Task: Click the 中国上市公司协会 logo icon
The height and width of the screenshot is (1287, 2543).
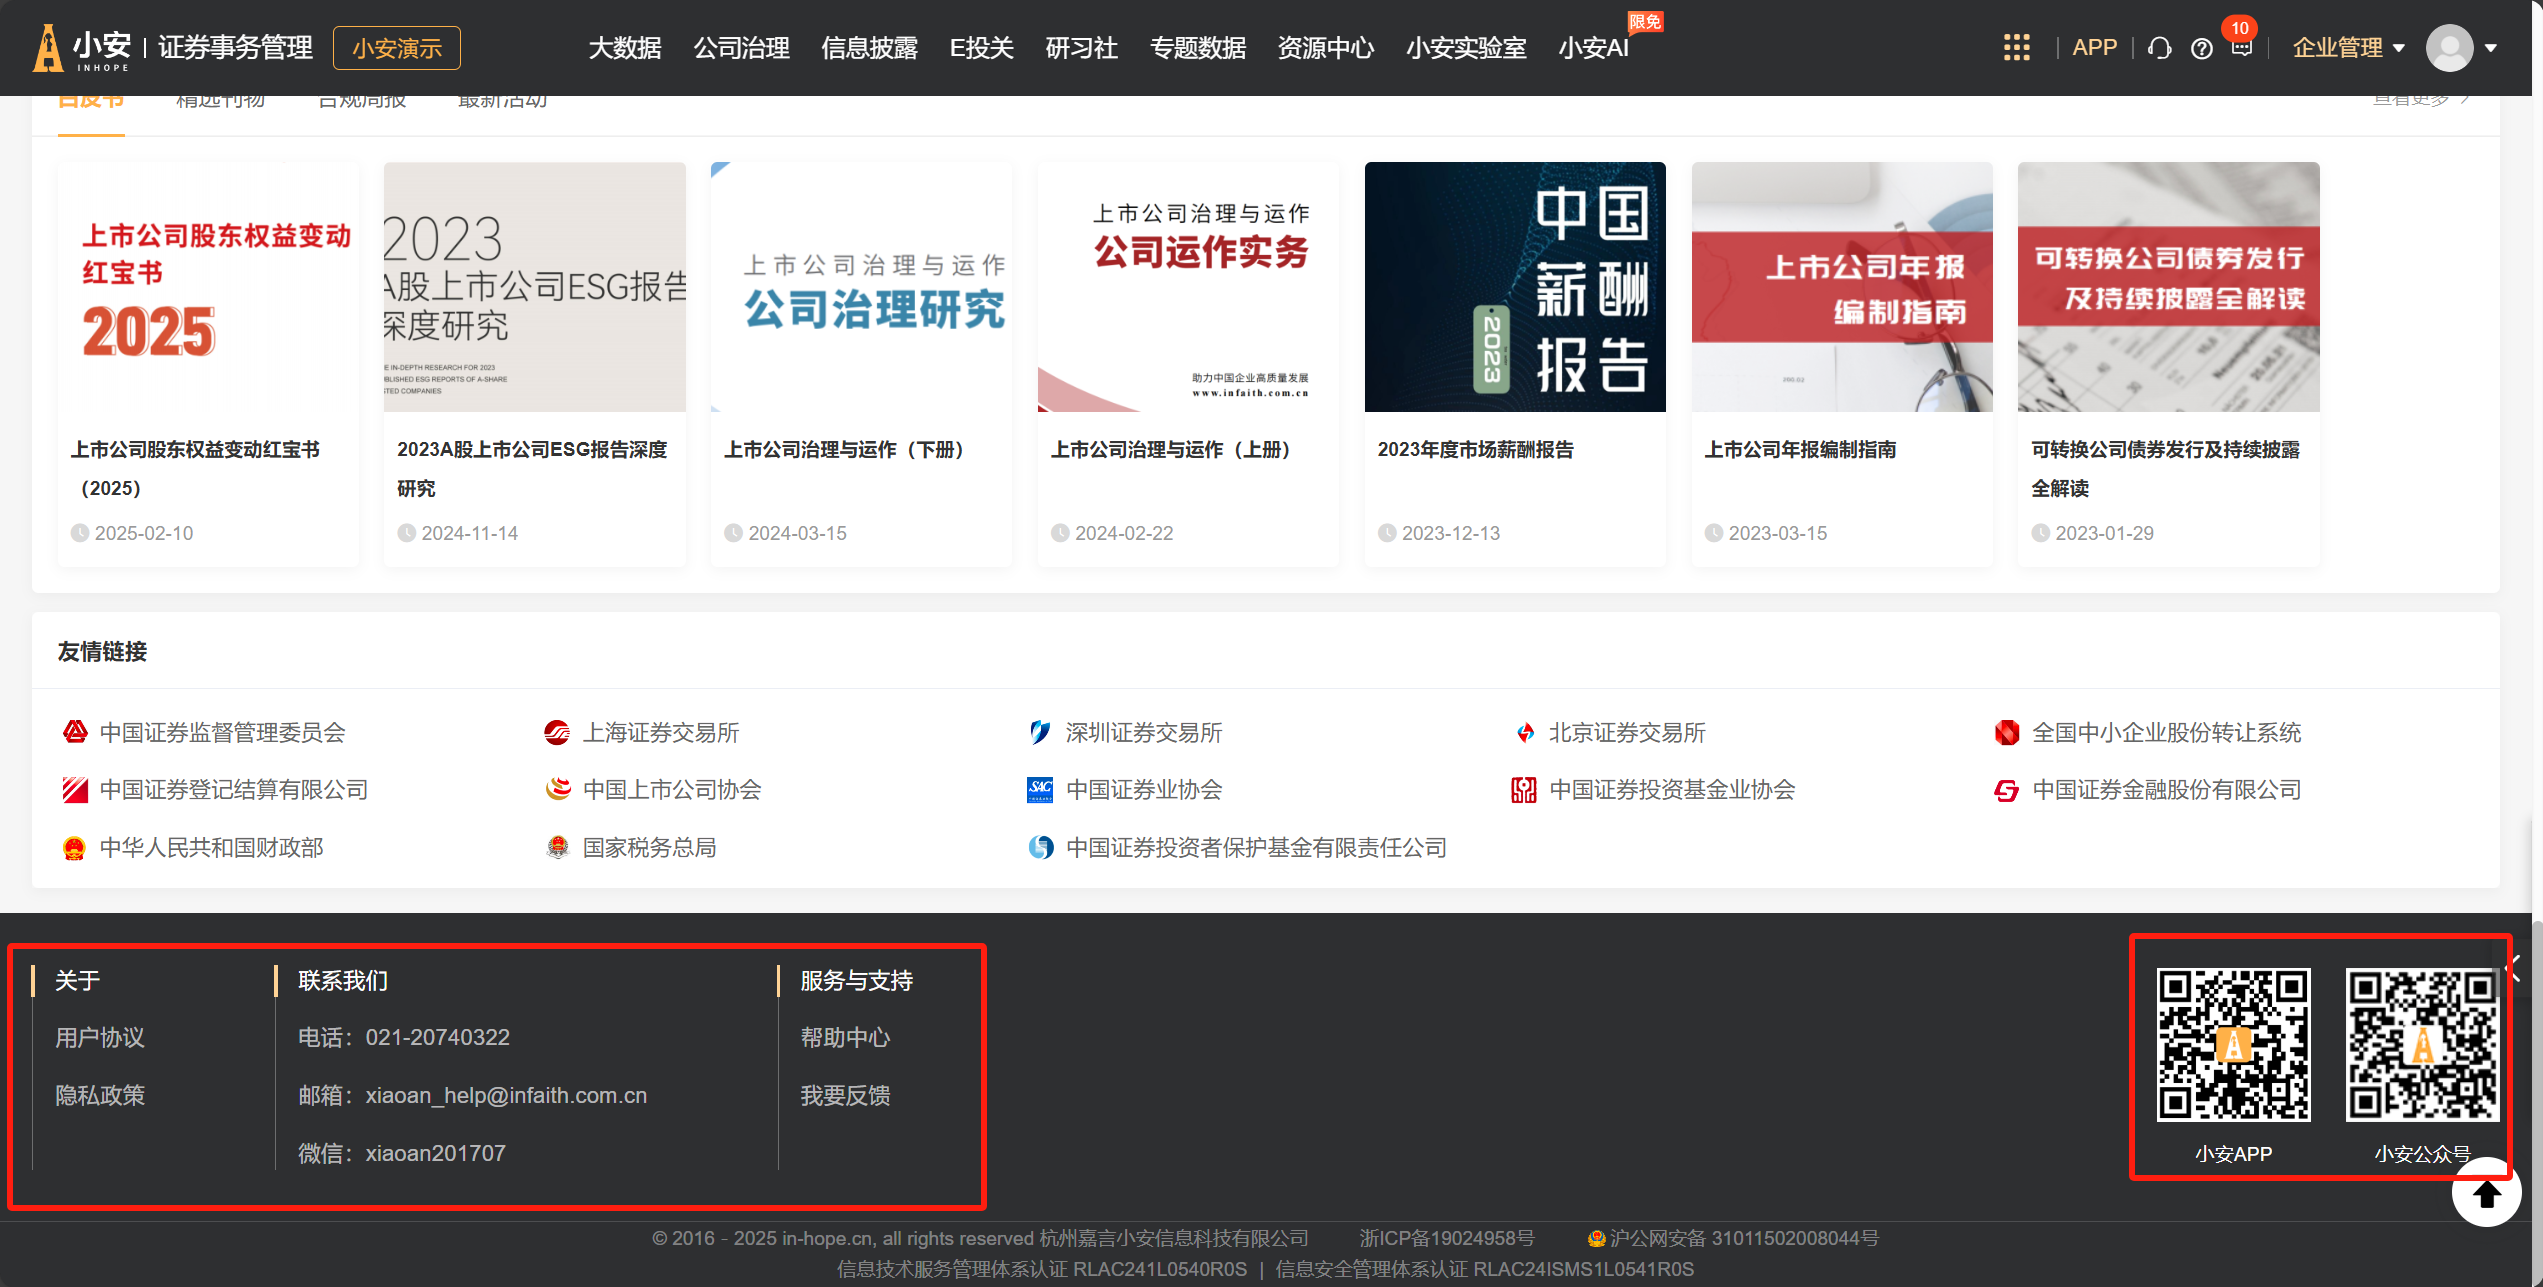Action: [x=557, y=790]
